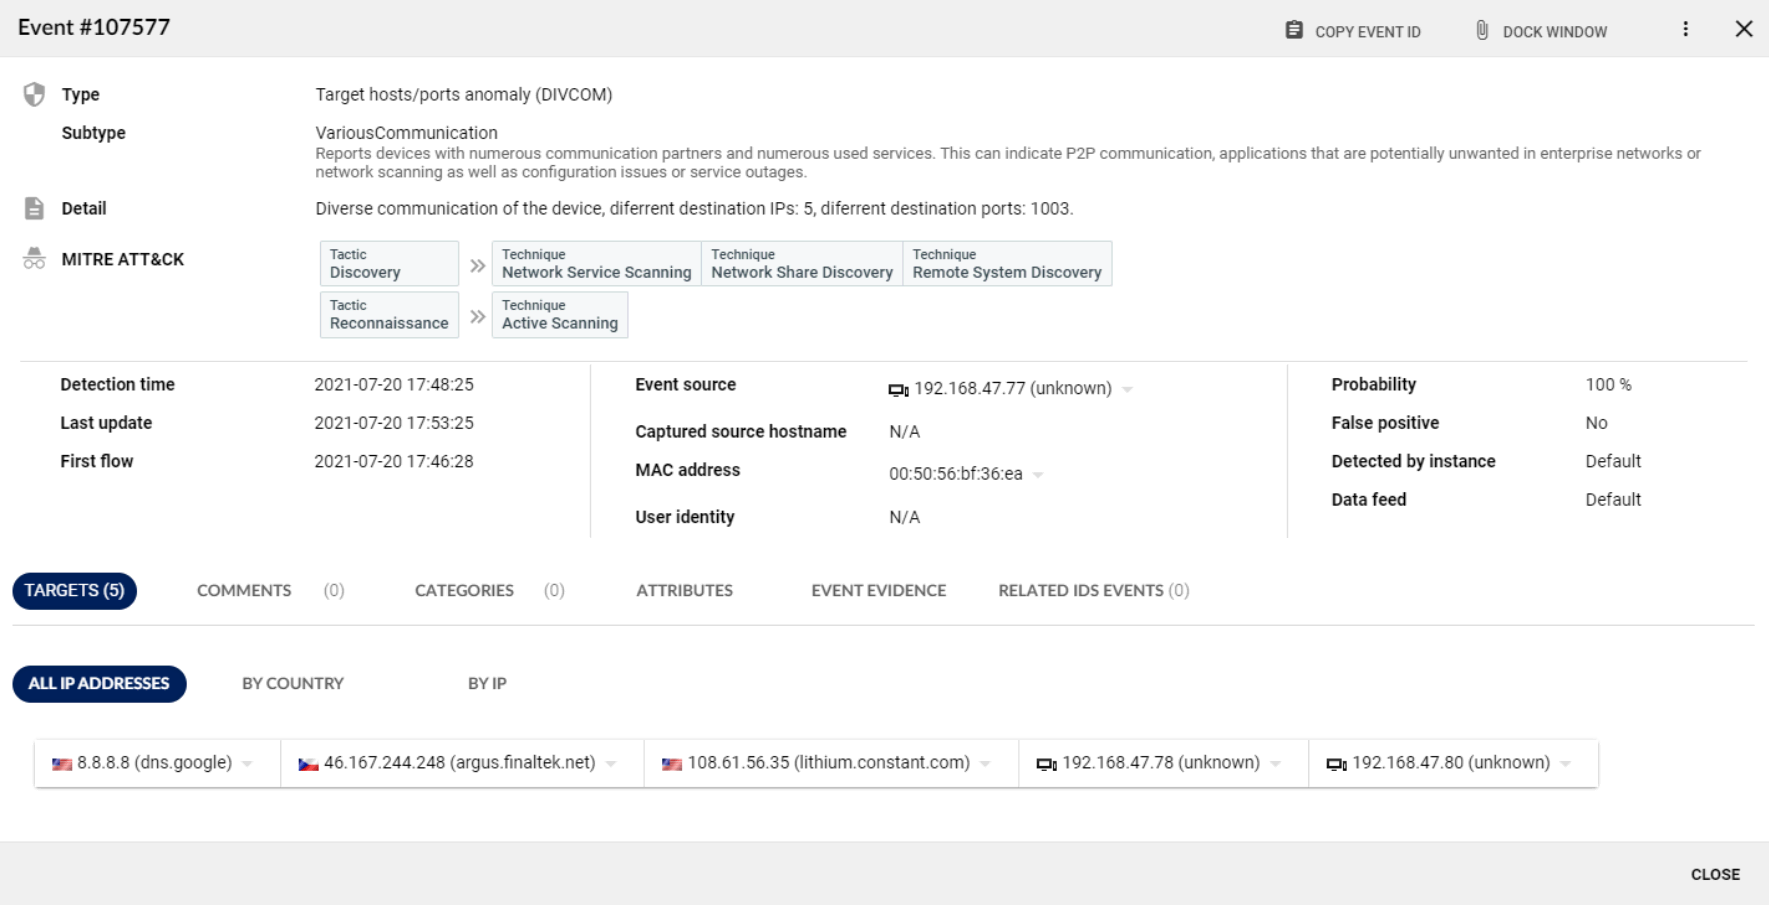Click the Active Scanning technique tag
Screen dimensions: 1769x905
coord(559,315)
